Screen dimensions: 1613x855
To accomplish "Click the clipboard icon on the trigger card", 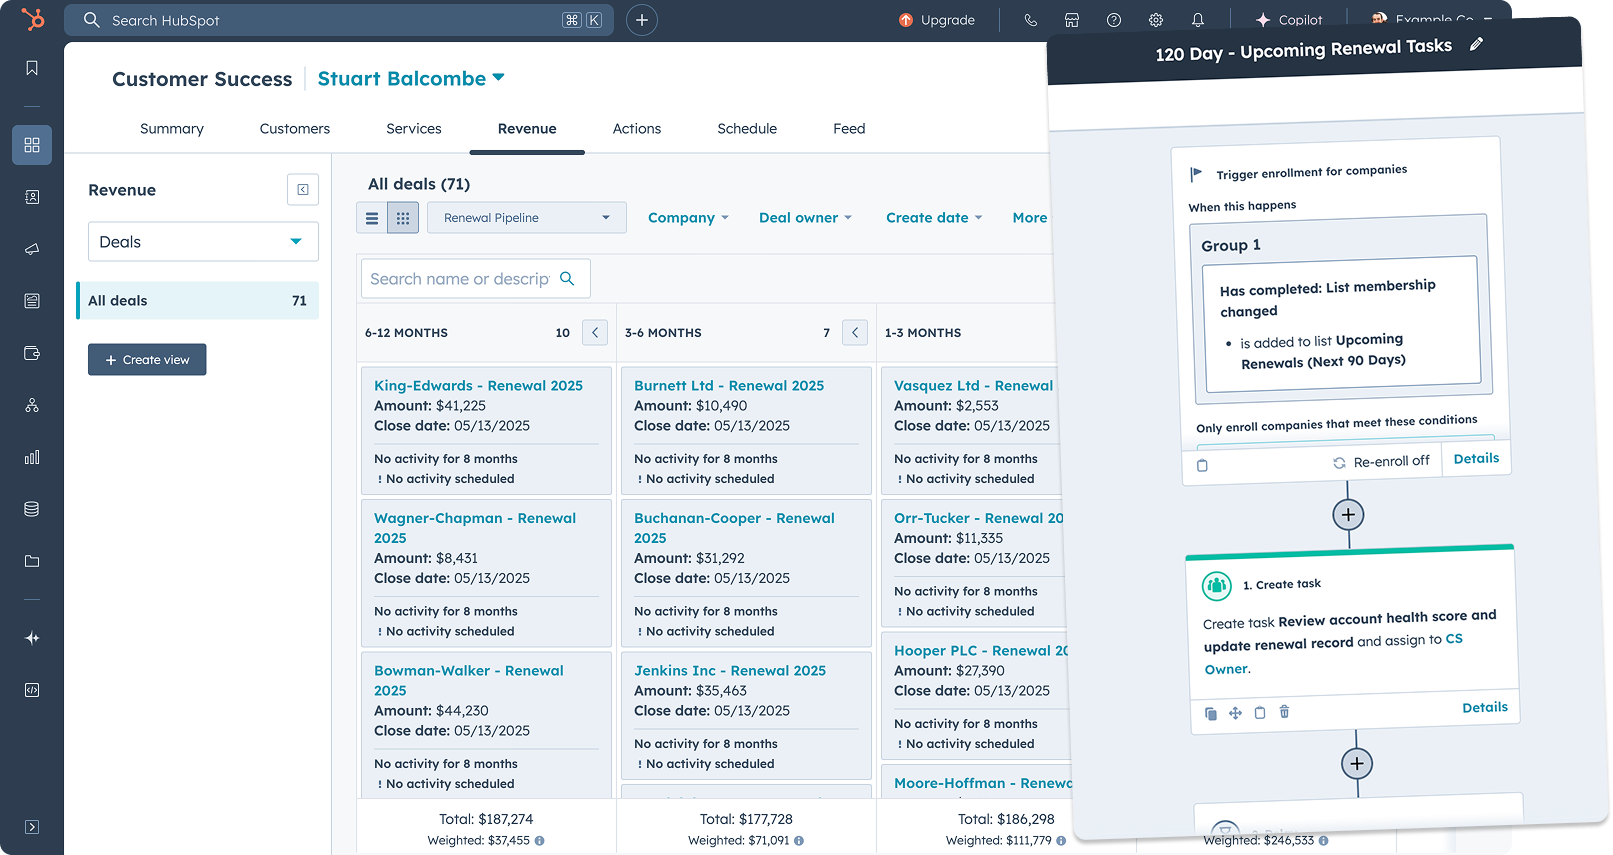I will pyautogui.click(x=1202, y=465).
